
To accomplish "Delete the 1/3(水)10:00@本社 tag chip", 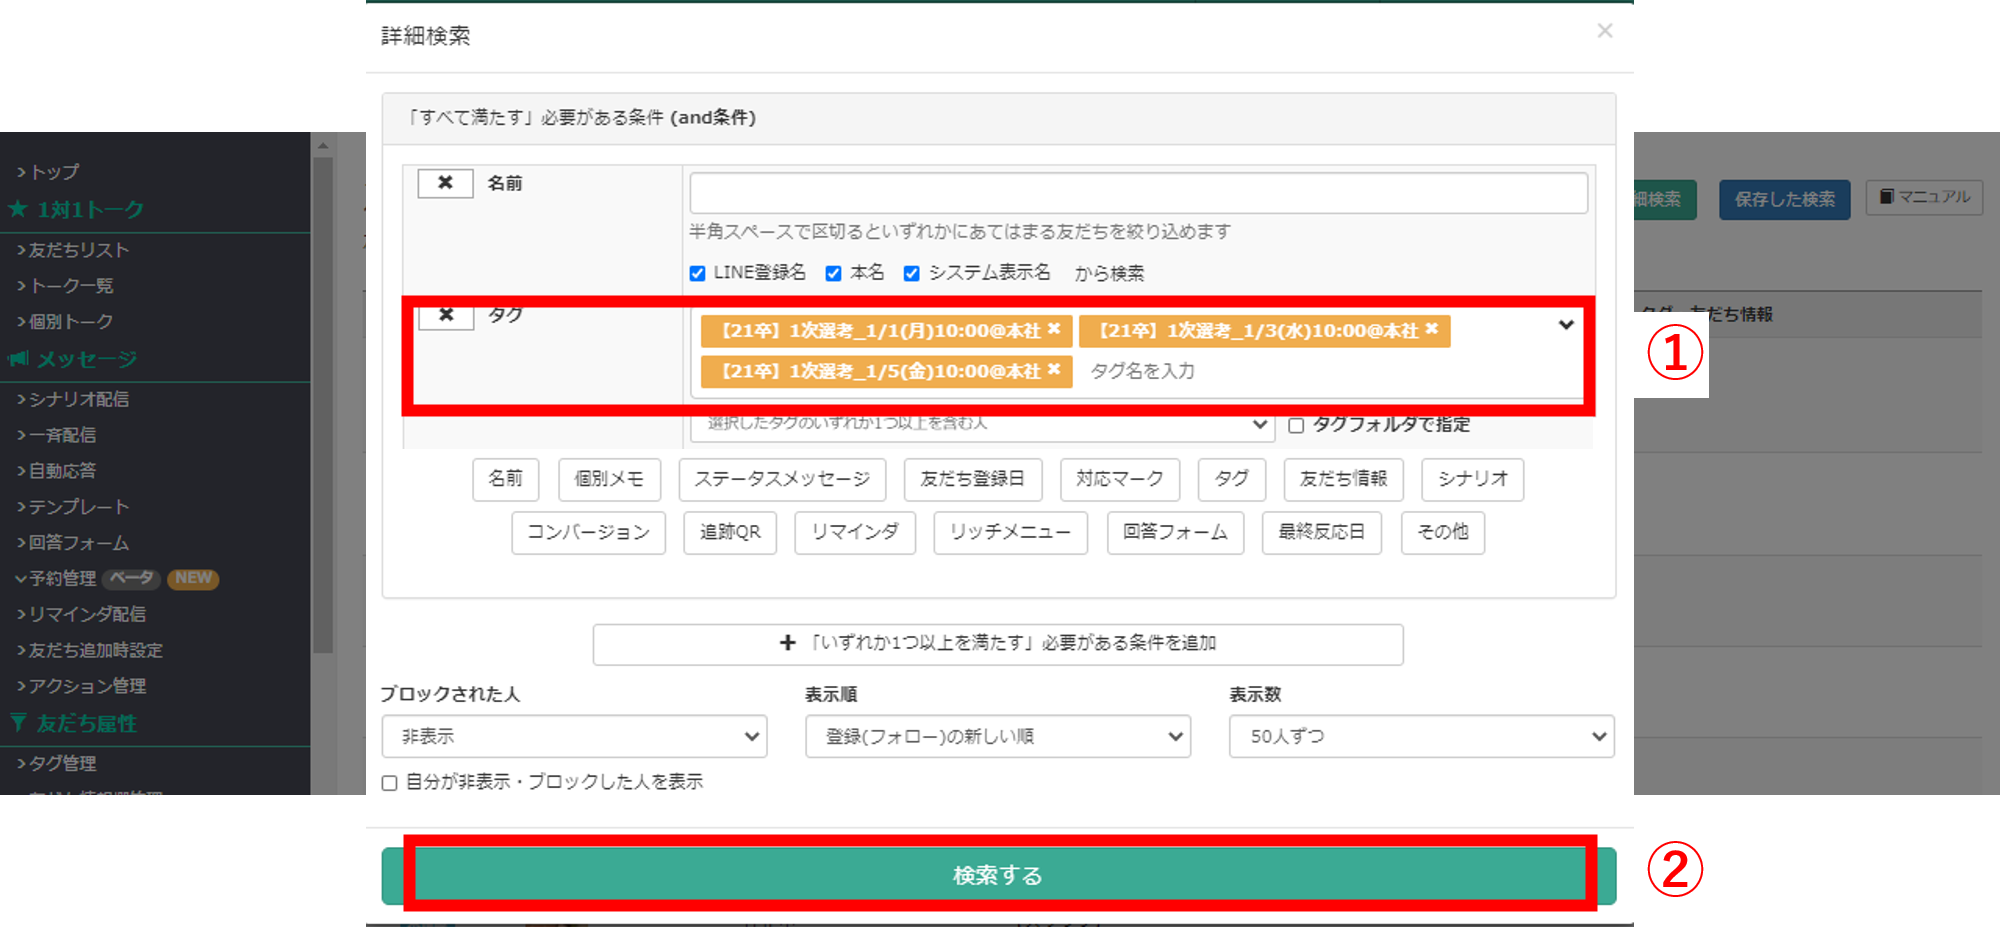I will tap(1432, 330).
